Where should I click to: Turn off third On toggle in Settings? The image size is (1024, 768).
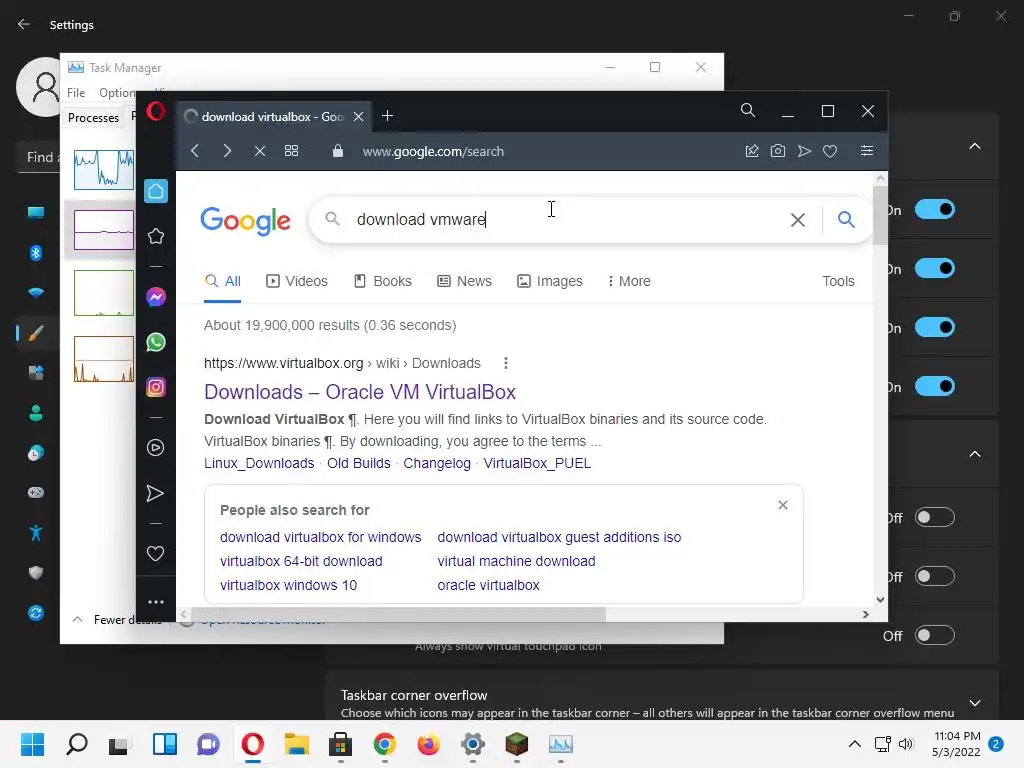point(935,327)
